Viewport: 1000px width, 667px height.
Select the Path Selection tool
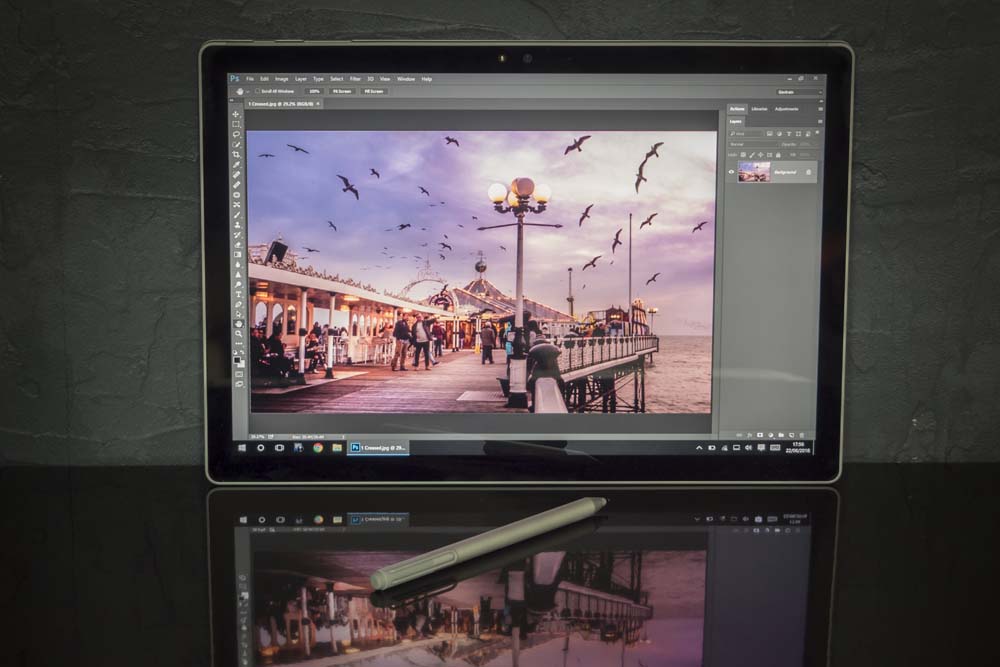pyautogui.click(x=238, y=314)
